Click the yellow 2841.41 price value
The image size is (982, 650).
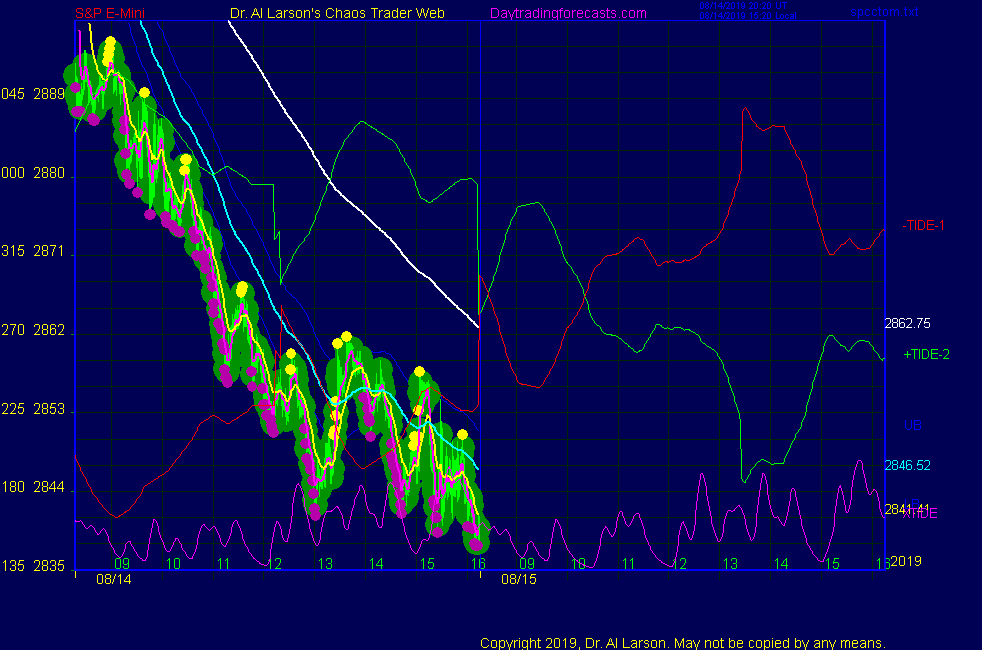point(906,508)
